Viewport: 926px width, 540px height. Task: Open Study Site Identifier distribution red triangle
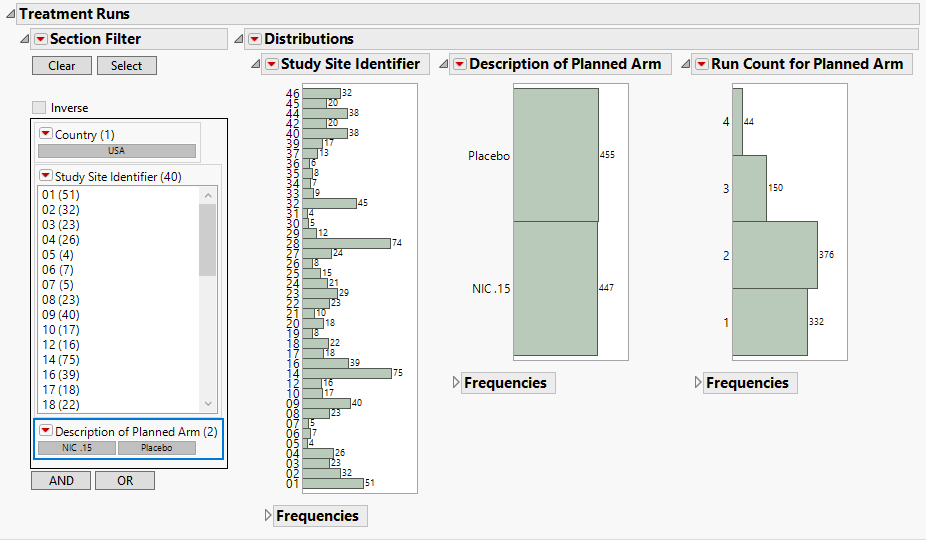click(x=271, y=64)
